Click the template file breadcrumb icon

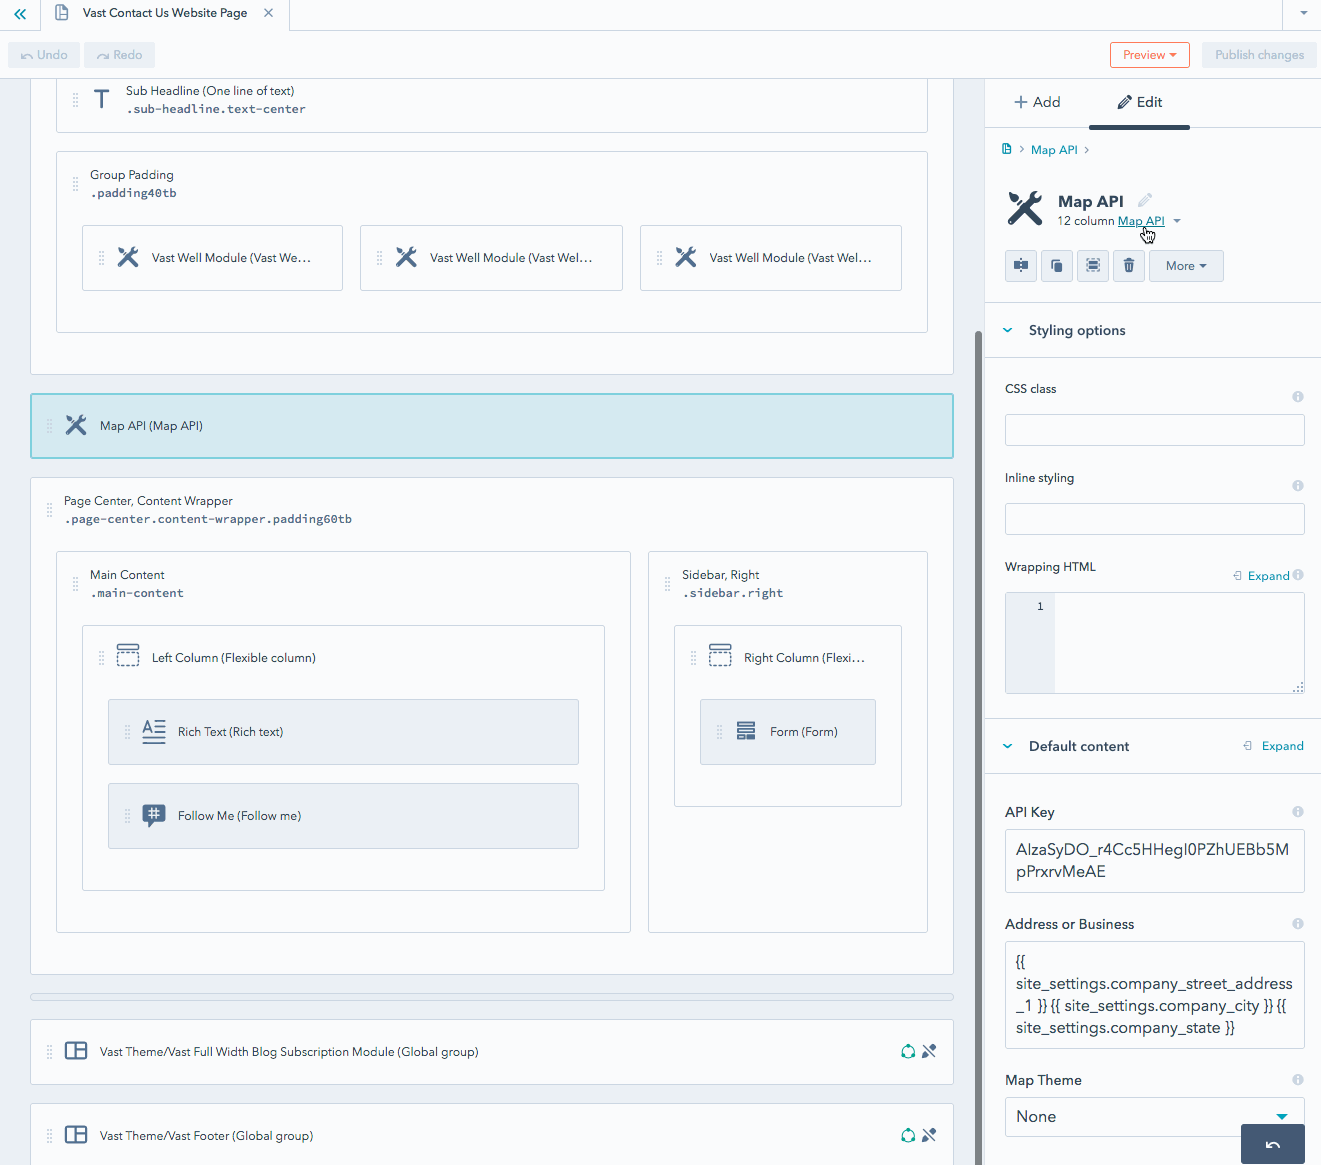point(1007,149)
